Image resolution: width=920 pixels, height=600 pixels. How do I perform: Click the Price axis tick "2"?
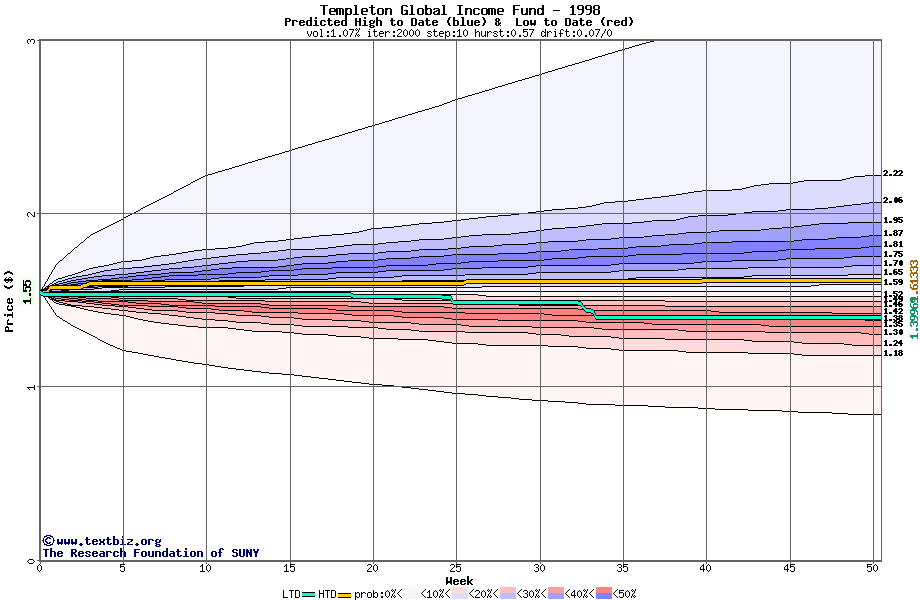click(x=32, y=214)
